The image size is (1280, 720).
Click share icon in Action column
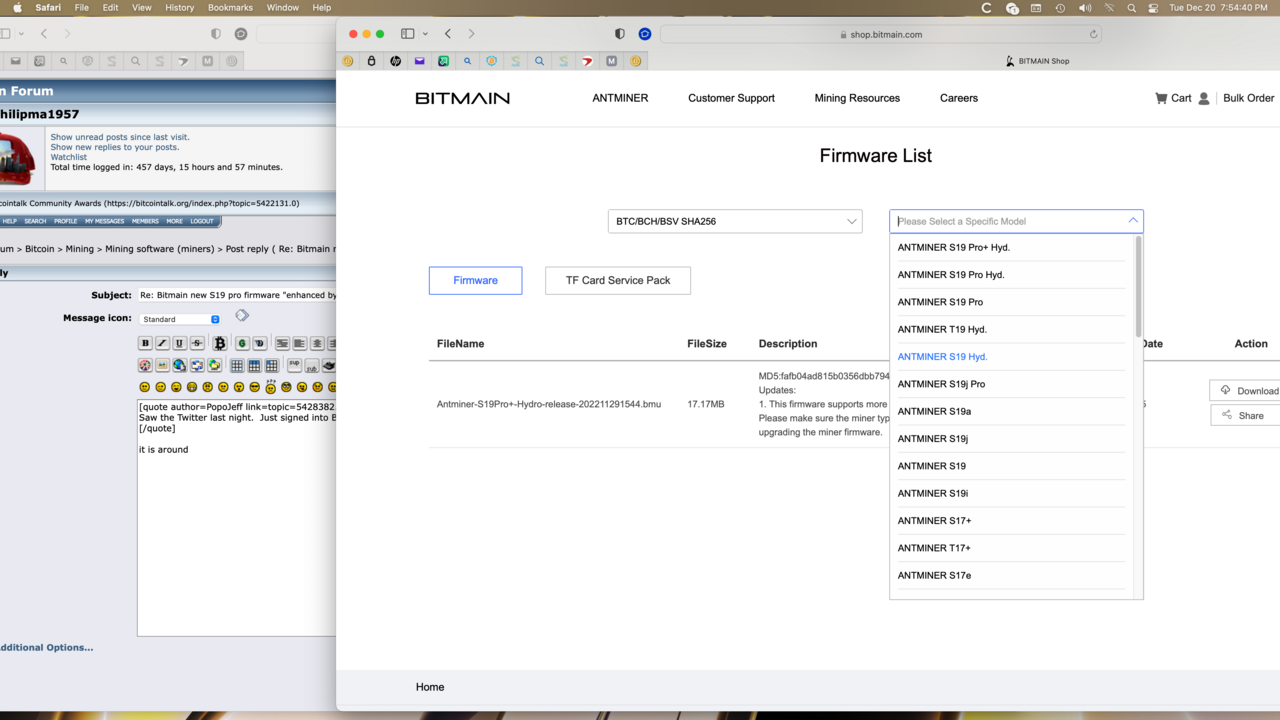coord(1227,415)
